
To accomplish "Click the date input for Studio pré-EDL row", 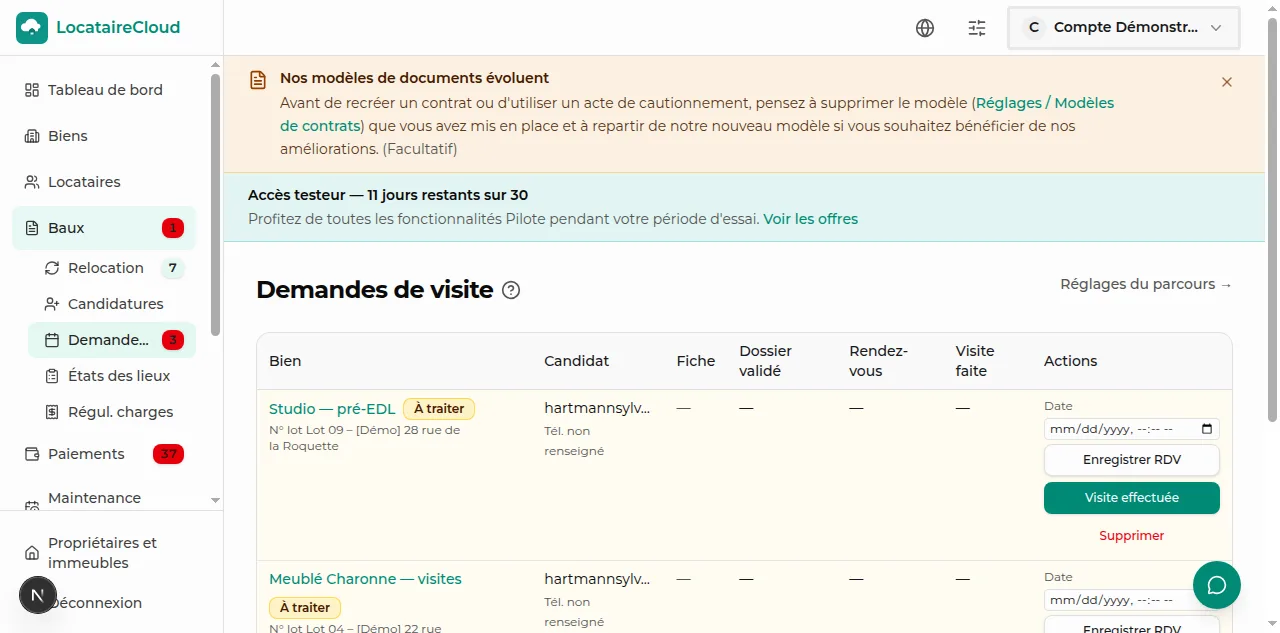I will (1131, 429).
